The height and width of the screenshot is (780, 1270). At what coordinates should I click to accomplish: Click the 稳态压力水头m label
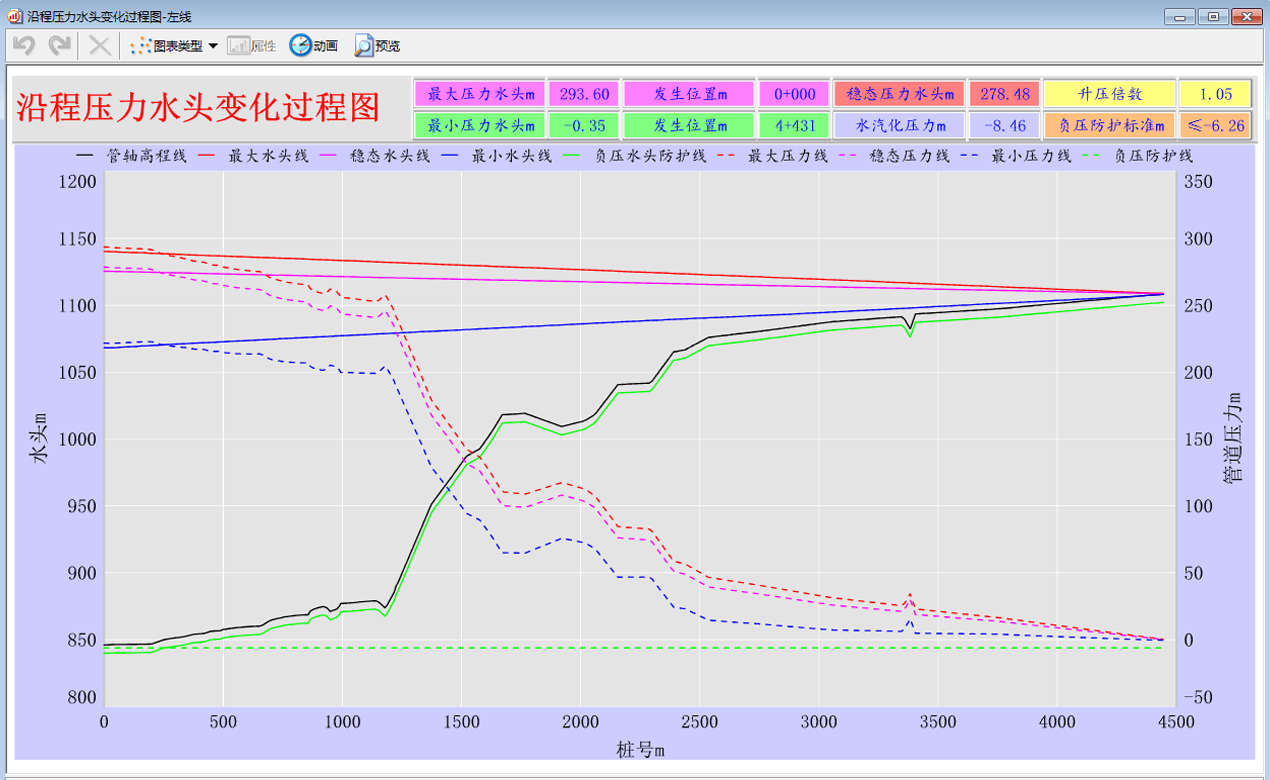tap(899, 94)
